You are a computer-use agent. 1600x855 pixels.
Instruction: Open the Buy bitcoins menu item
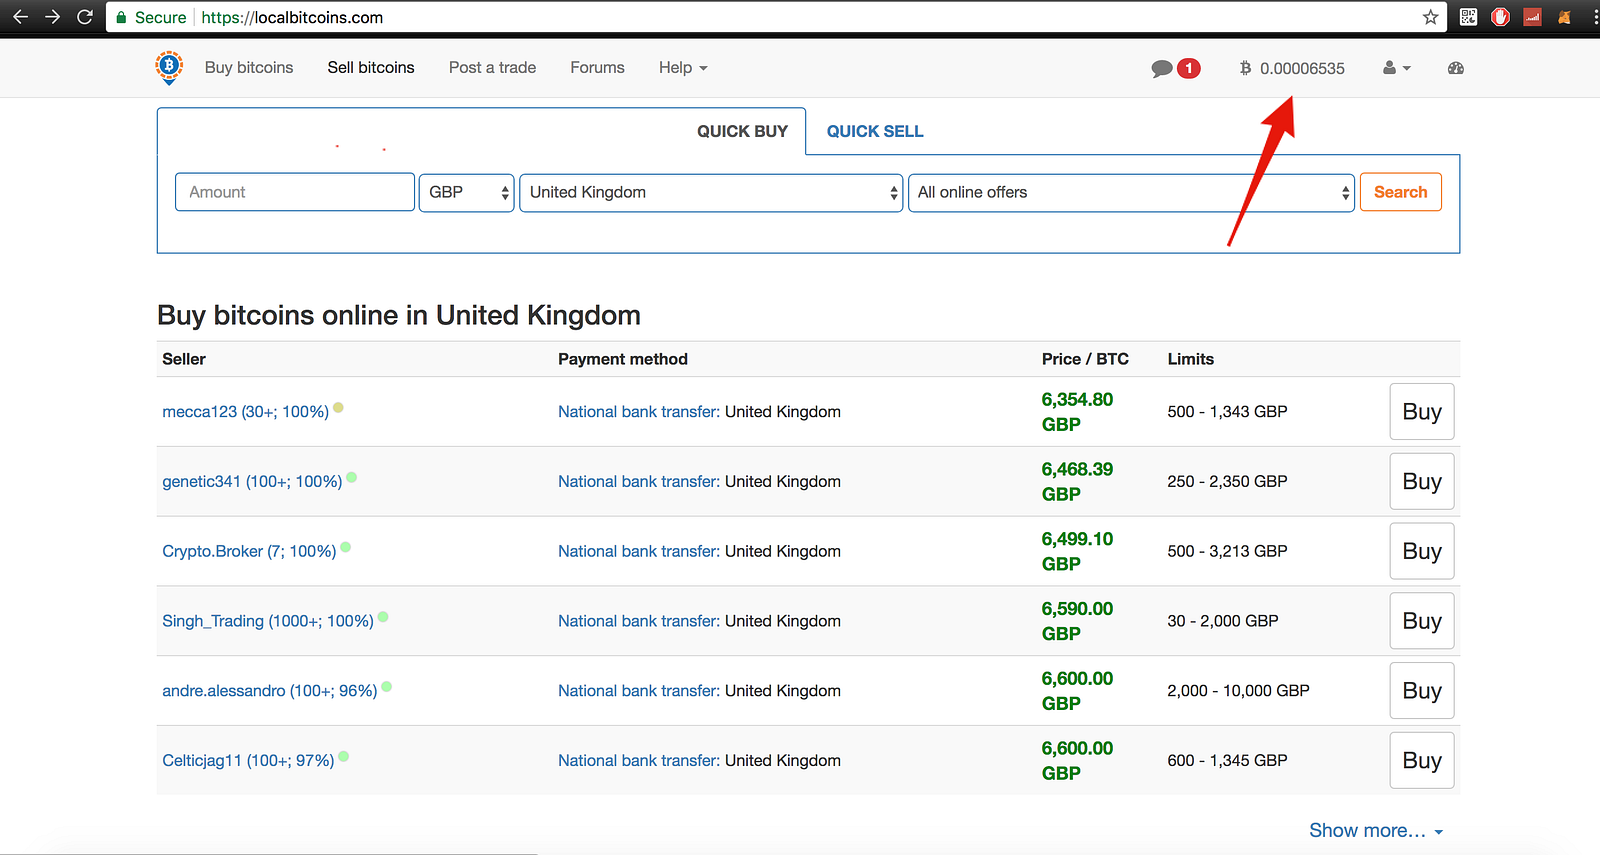click(249, 68)
